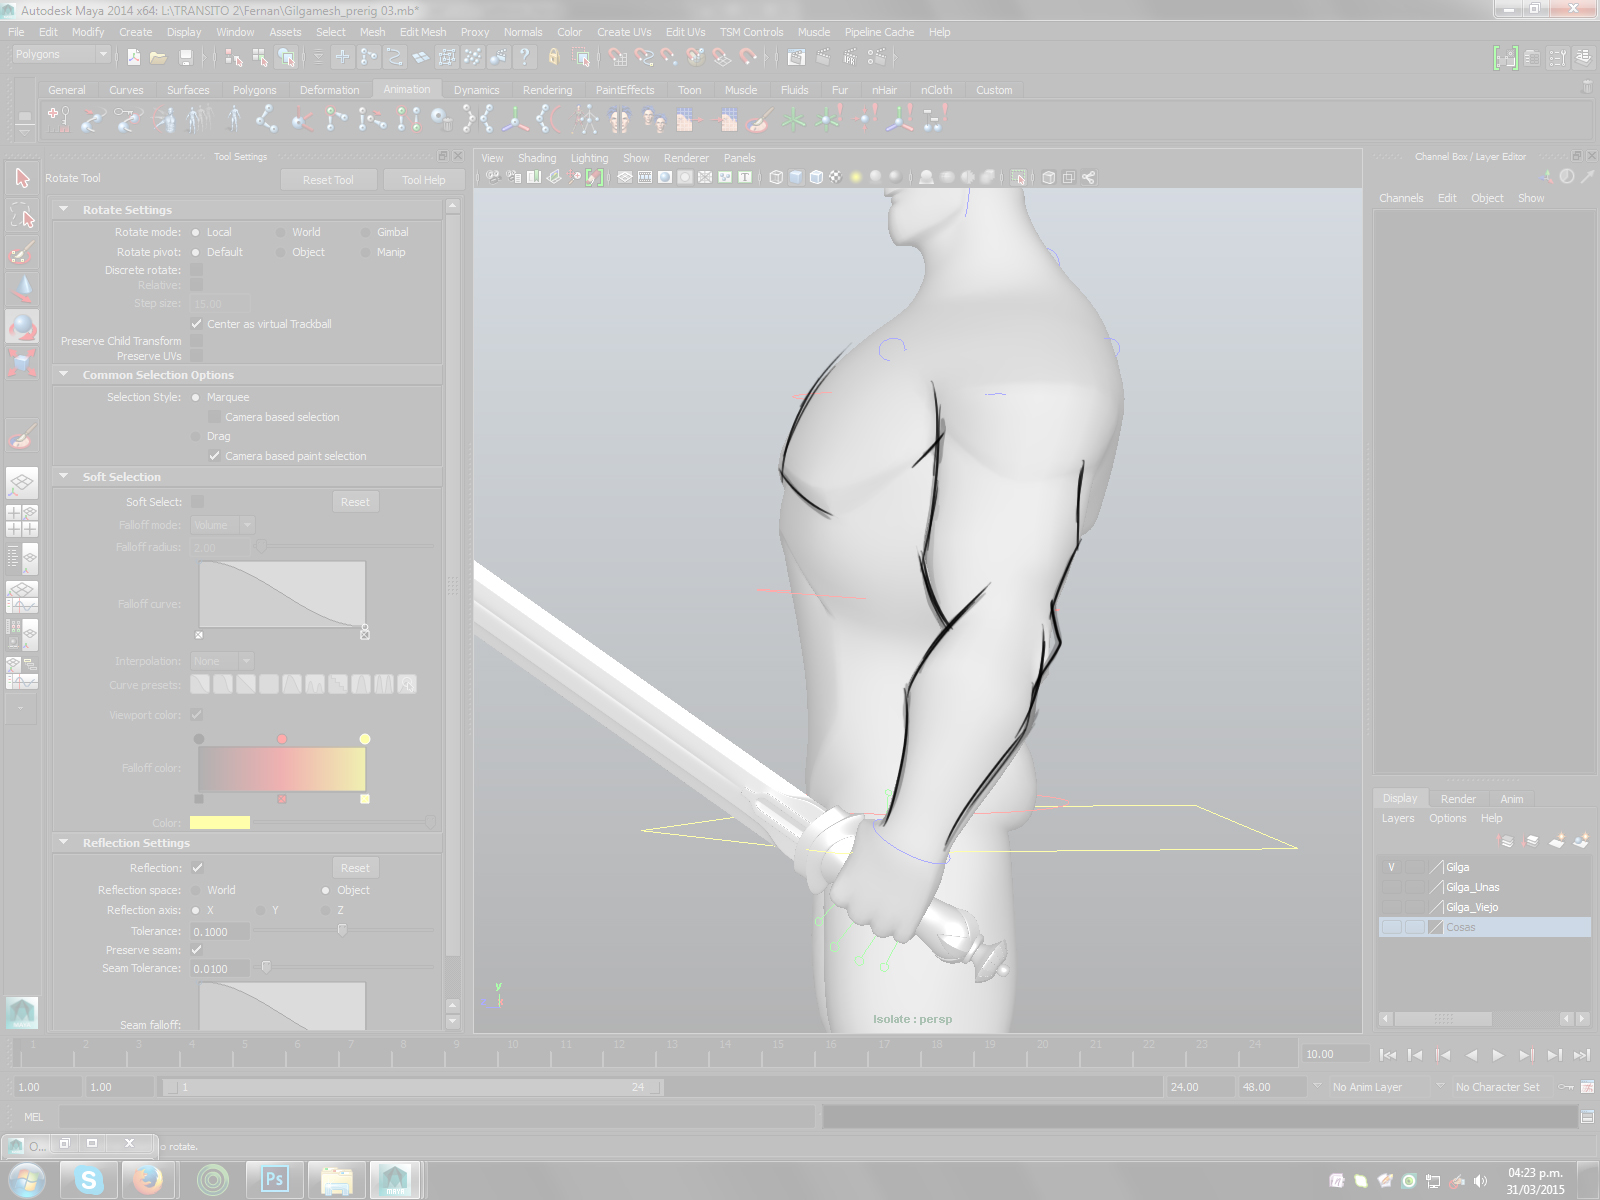1600x1200 pixels.
Task: Open Photoshop from the Windows taskbar
Action: coord(273,1180)
